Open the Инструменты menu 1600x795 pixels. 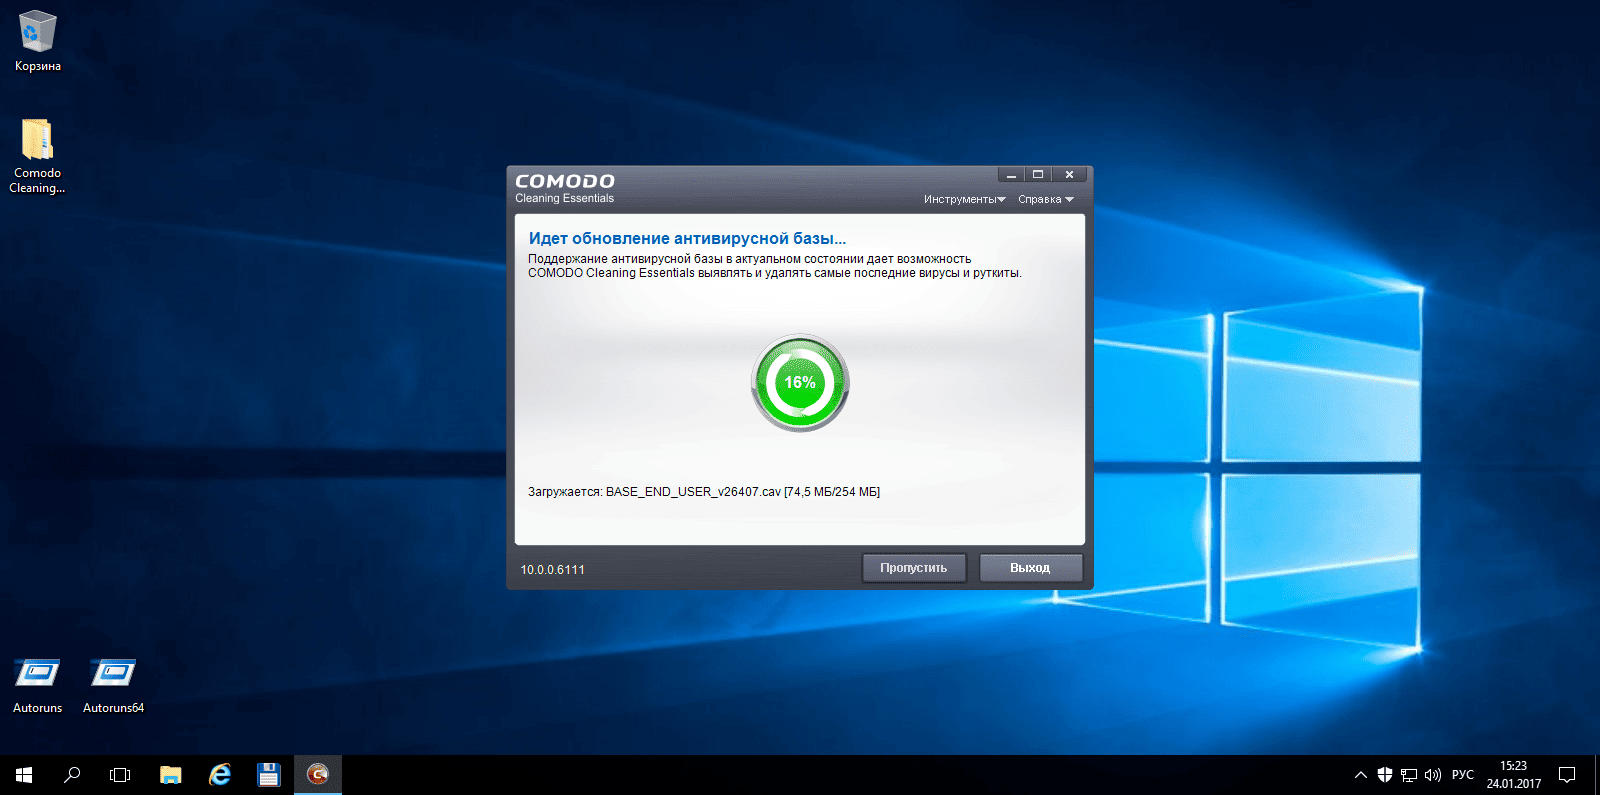point(964,199)
